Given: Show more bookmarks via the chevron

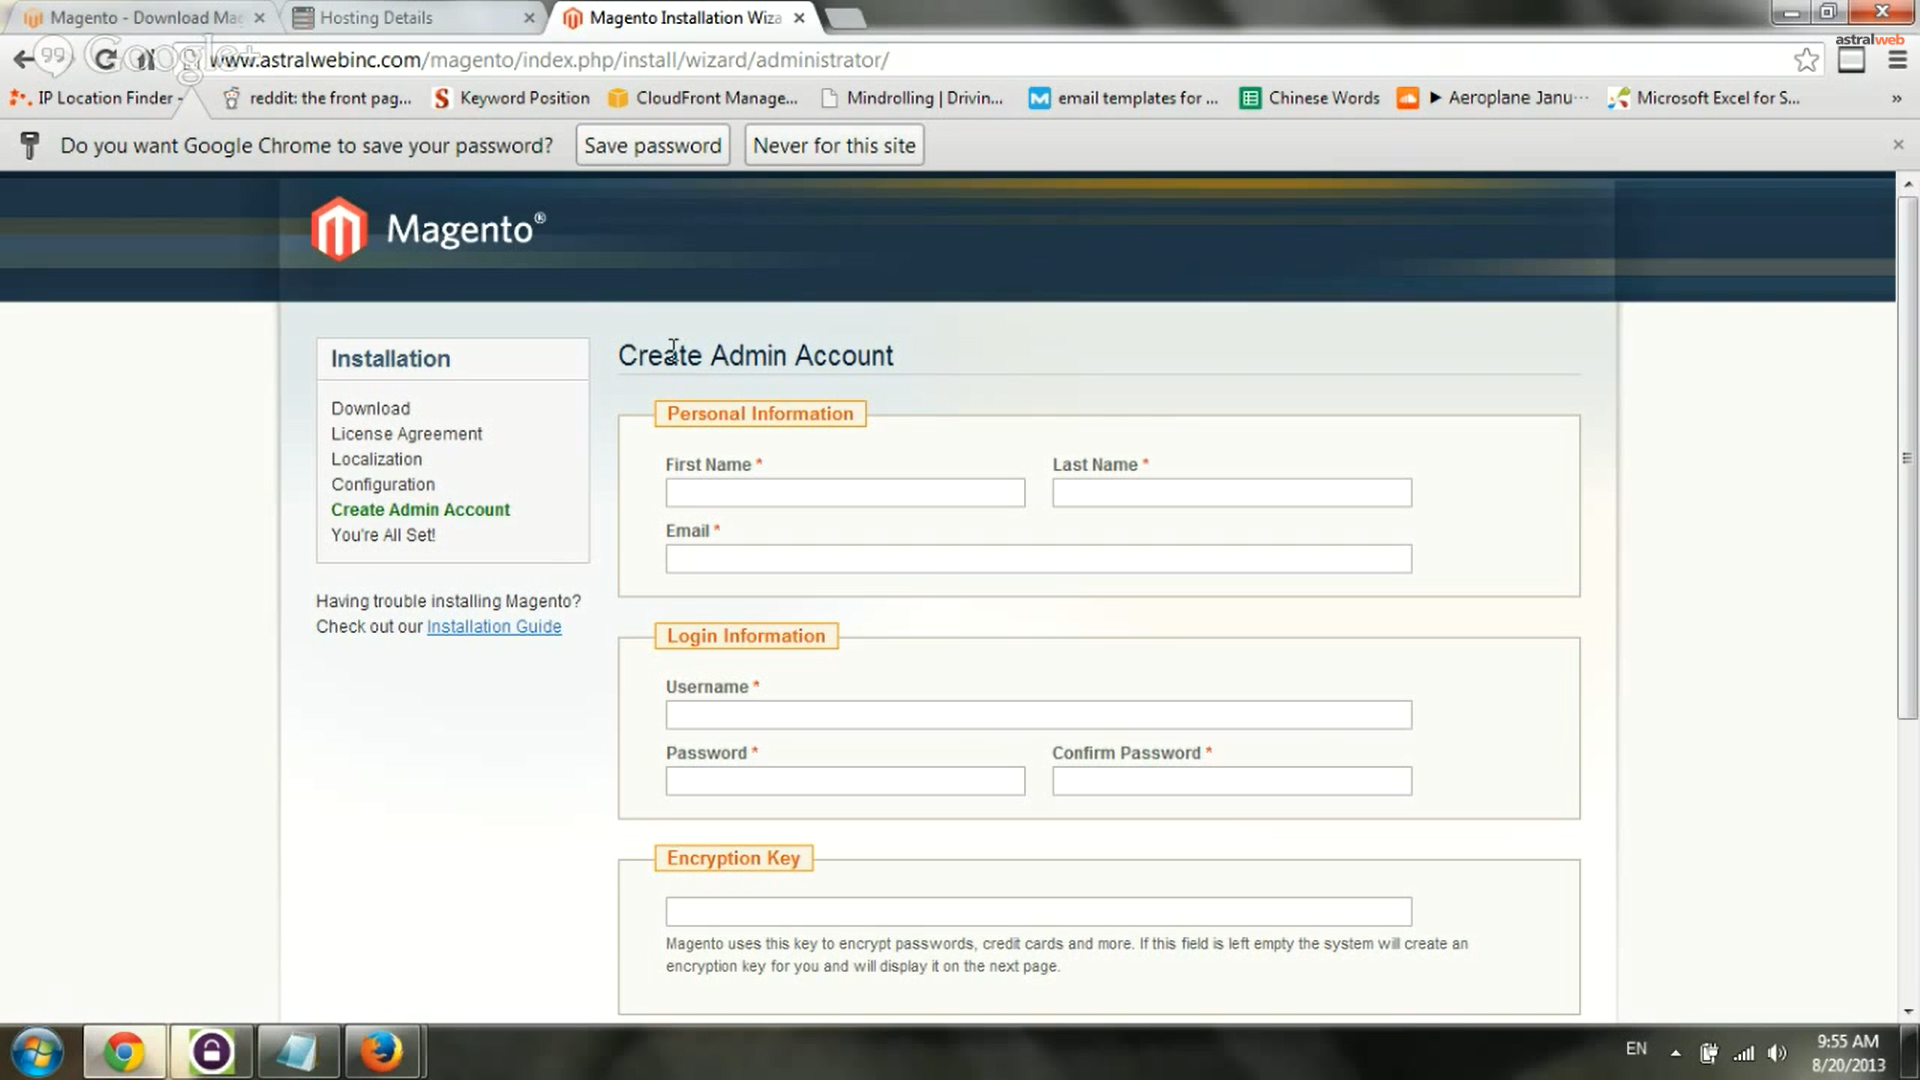Looking at the screenshot, I should pyautogui.click(x=1896, y=98).
